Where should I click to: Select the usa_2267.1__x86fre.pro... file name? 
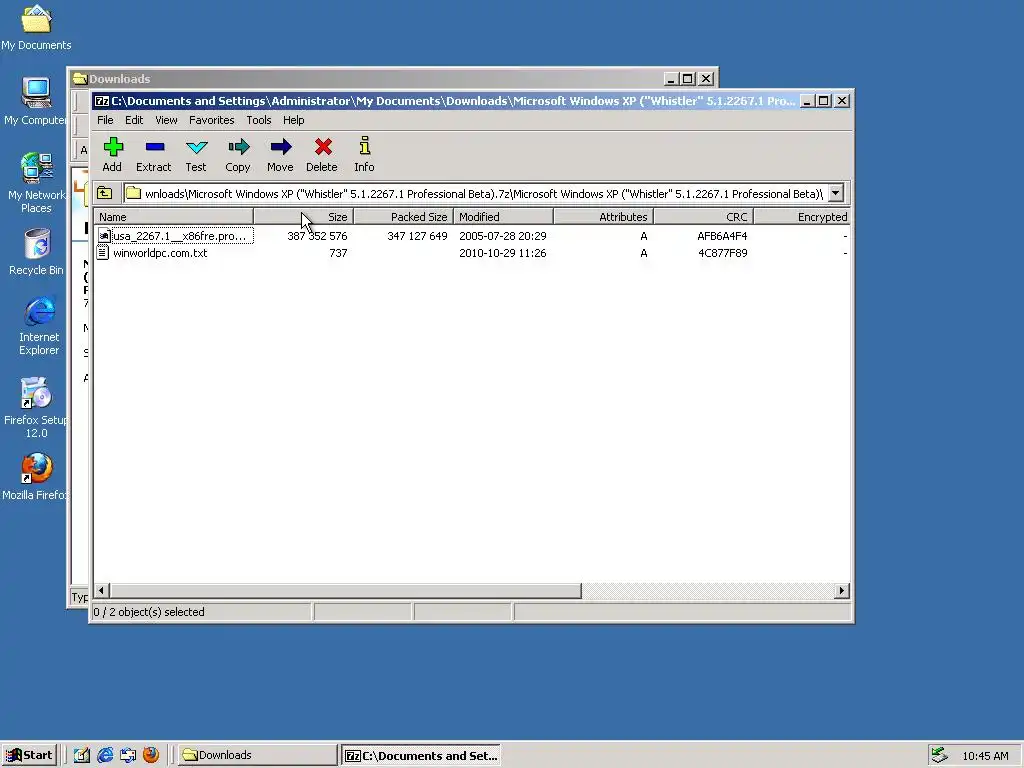[180, 236]
